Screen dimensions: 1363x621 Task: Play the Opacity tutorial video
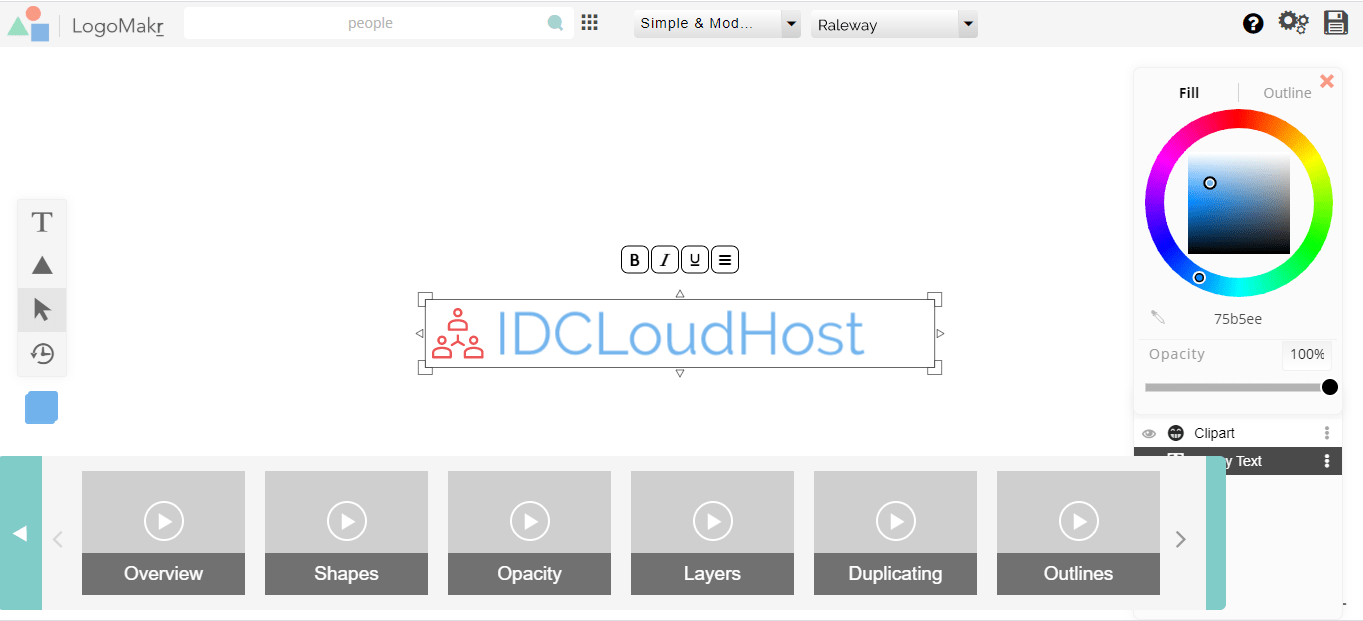(x=529, y=521)
